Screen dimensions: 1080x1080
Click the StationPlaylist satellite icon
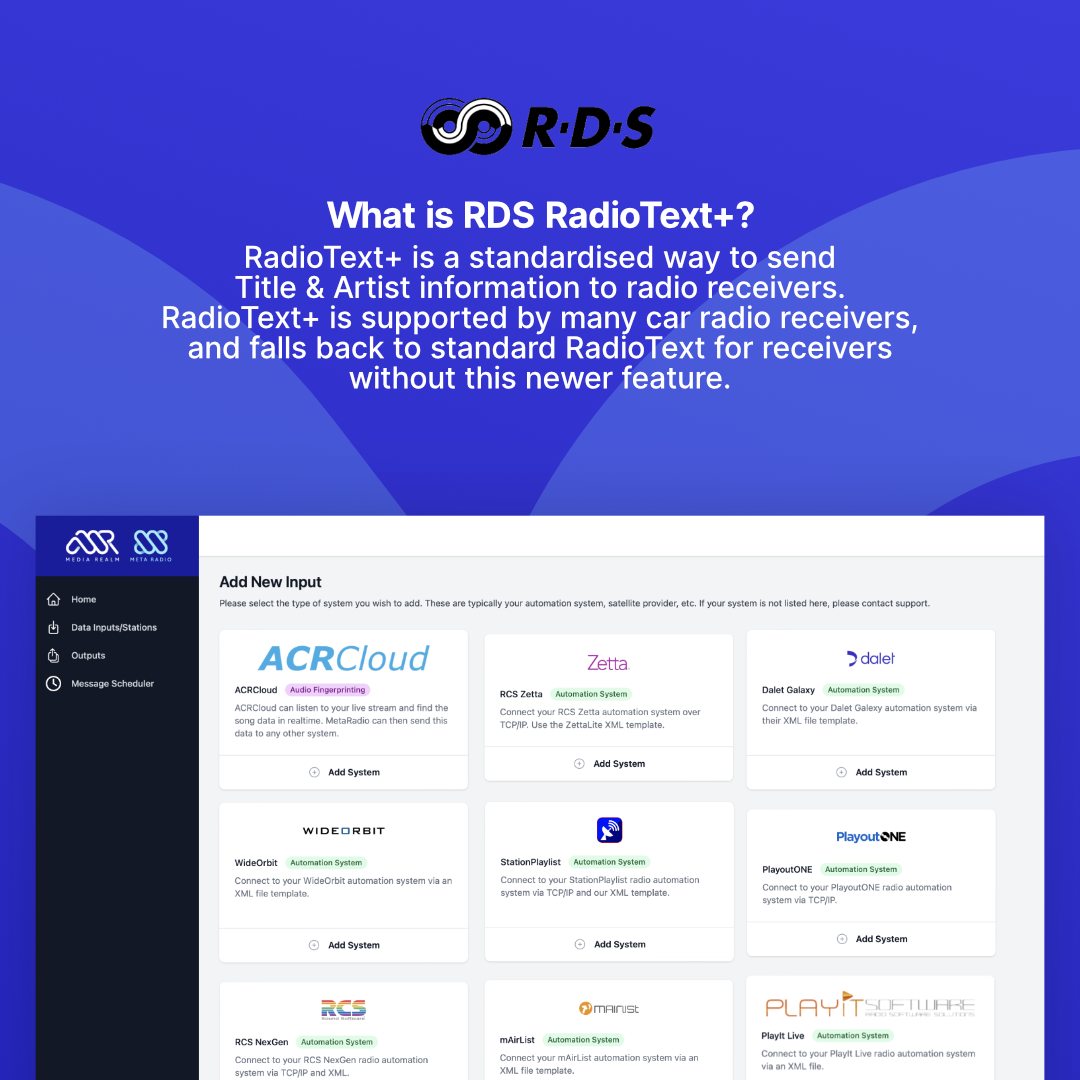[610, 830]
